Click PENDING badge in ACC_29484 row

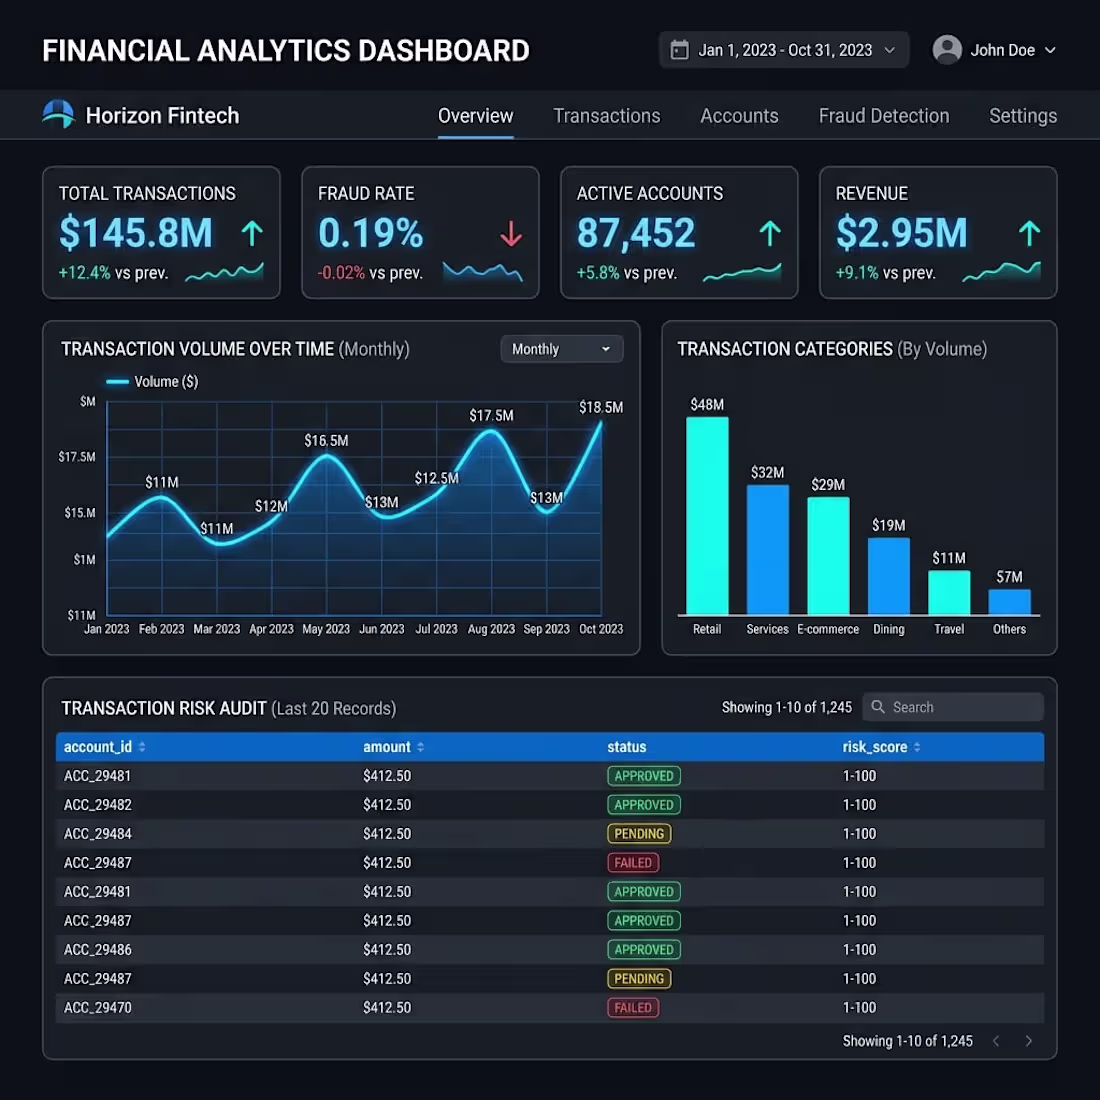pyautogui.click(x=638, y=833)
